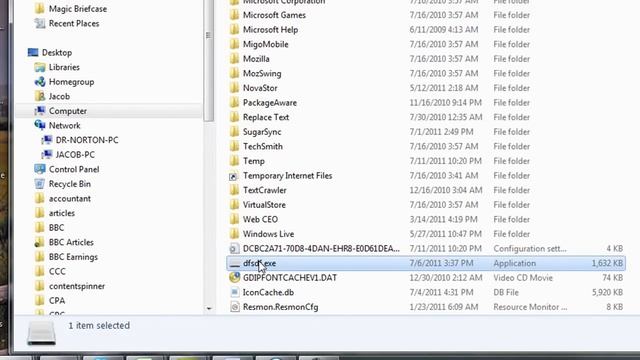Click the 1,632 KB size cell
Screen dimensions: 640x360
pos(607,263)
